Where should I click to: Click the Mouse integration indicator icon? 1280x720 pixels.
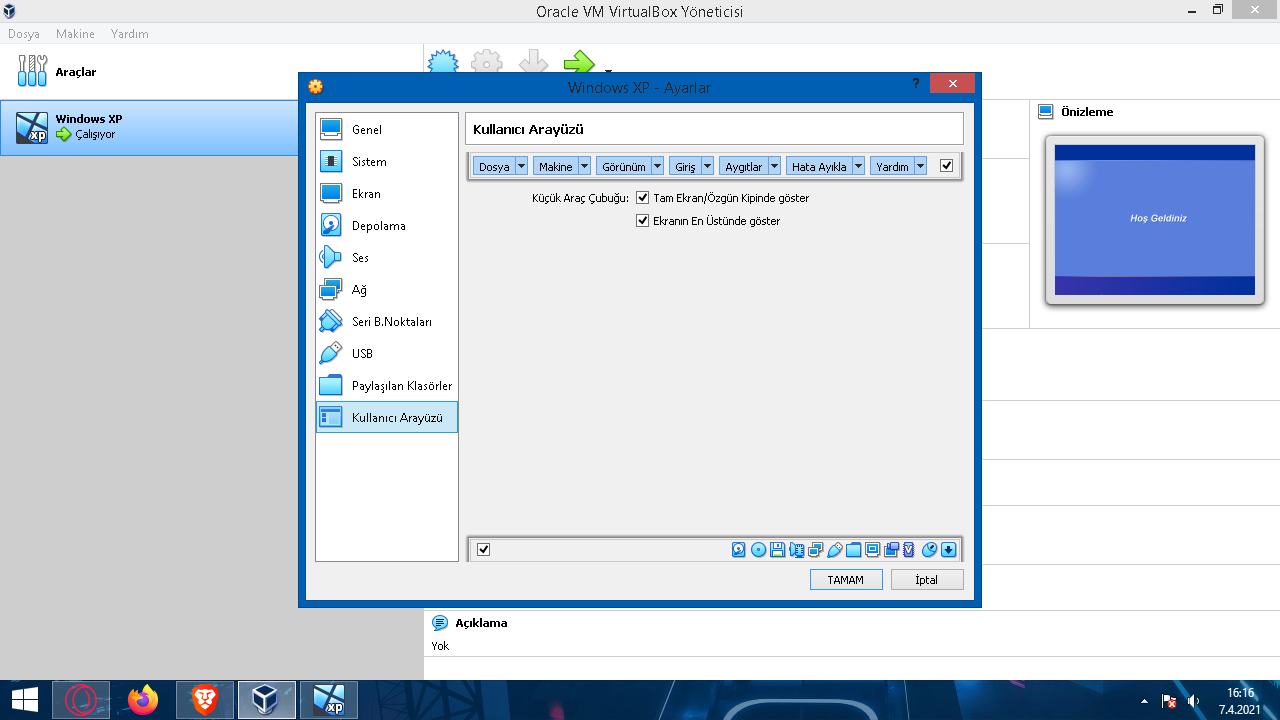click(x=929, y=549)
